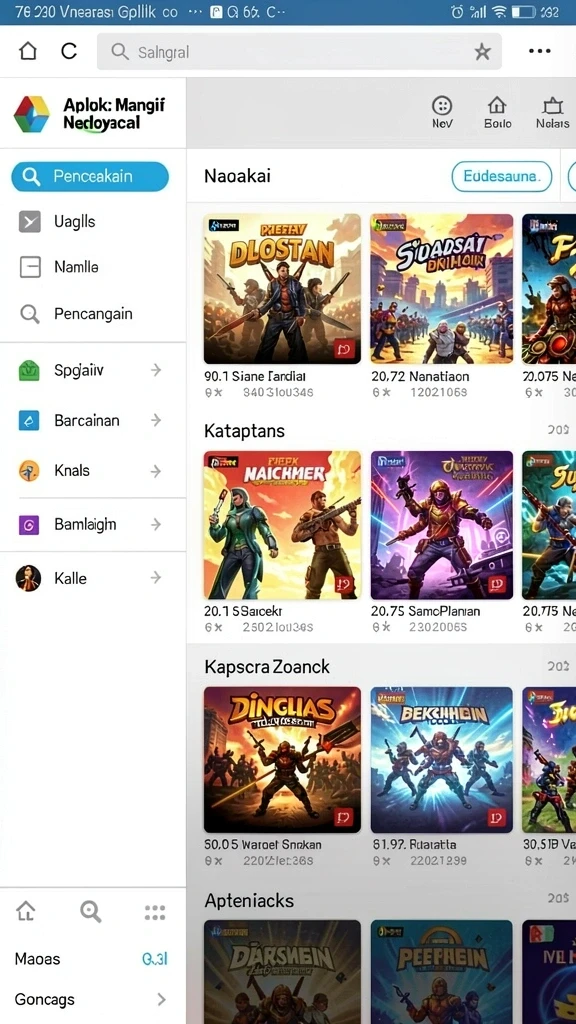Click the Katapt­ans section heading
This screenshot has width=576, height=1024.
coord(244,431)
